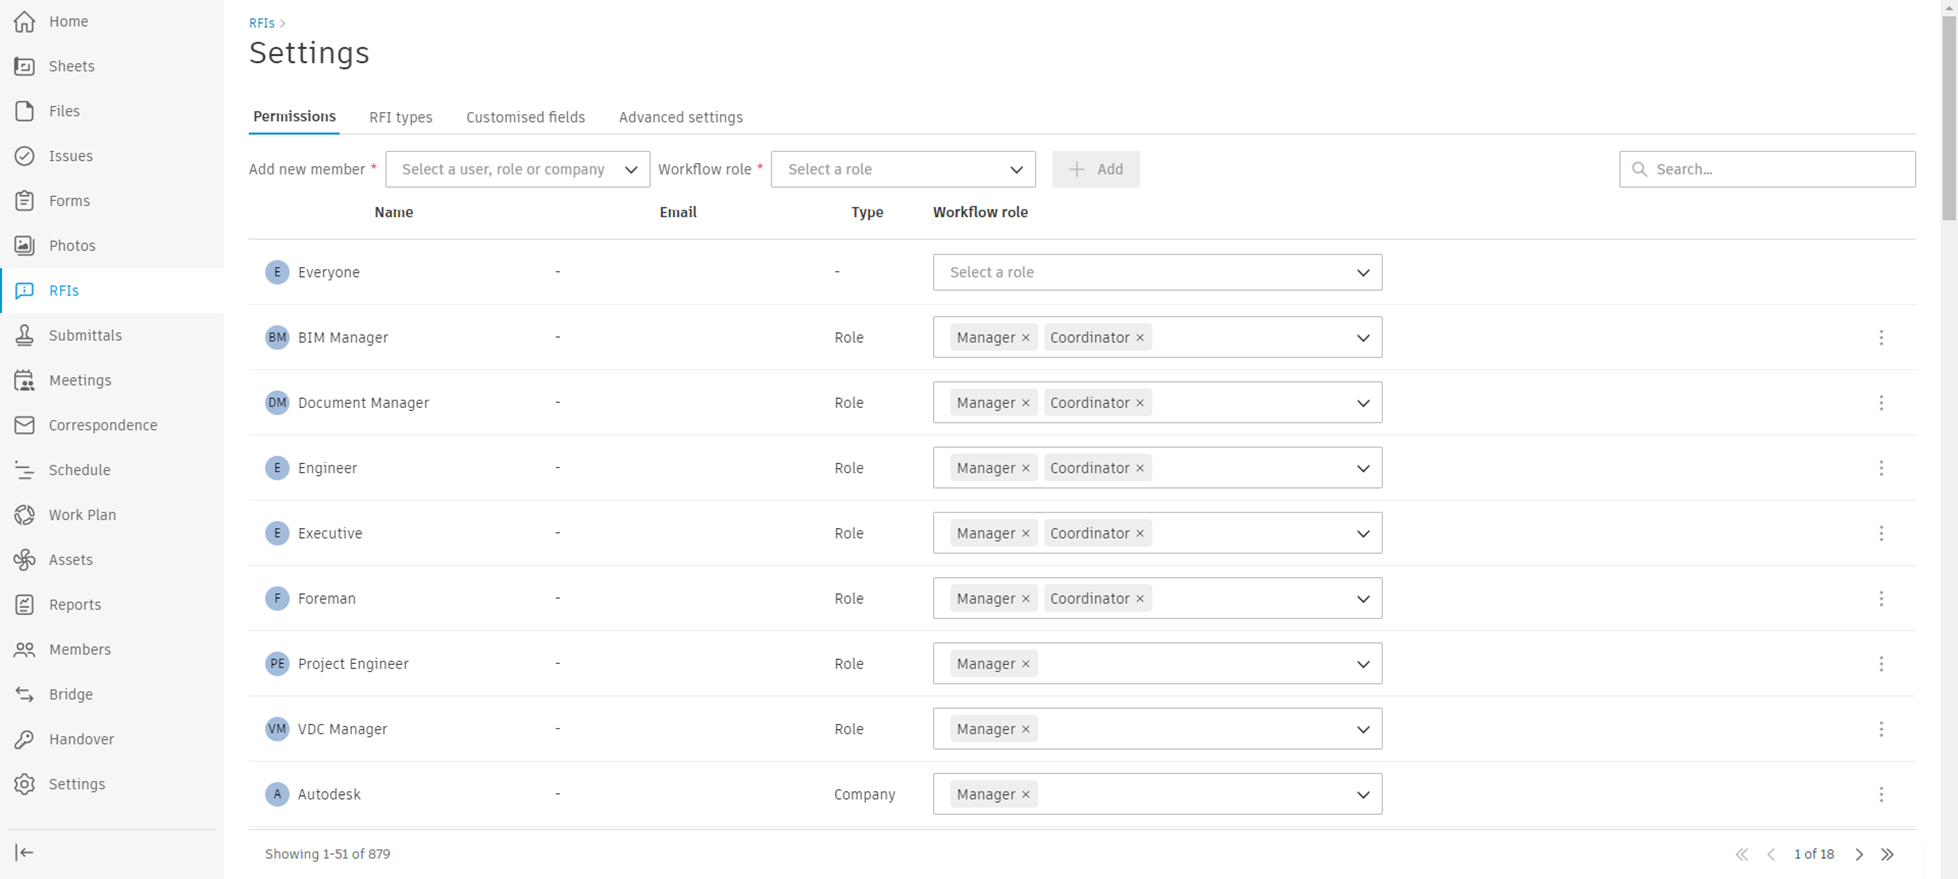Screen dimensions: 1958x879
Task: Click the Bridge arrows icon
Action: point(25,695)
